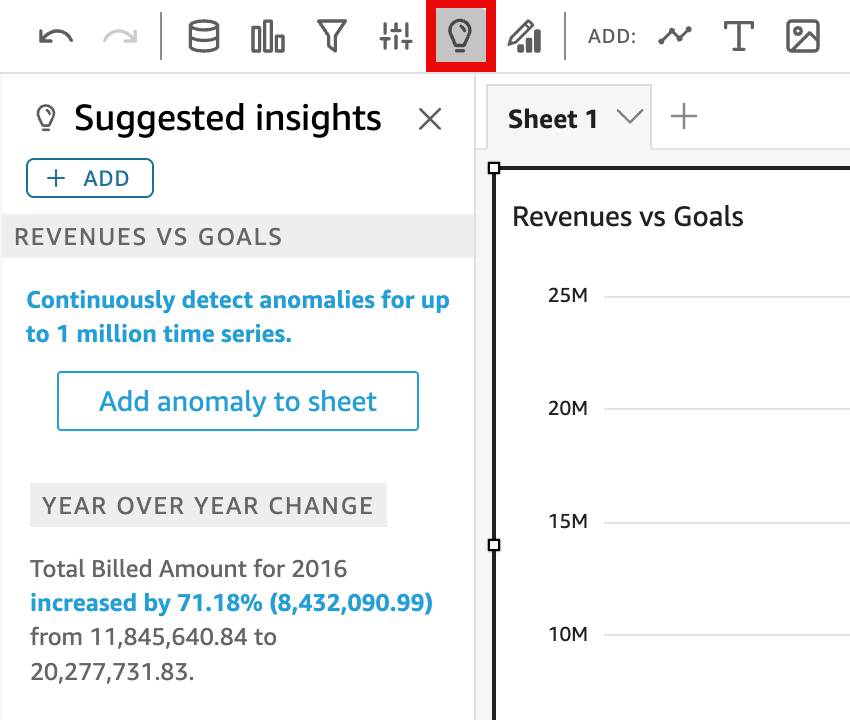850x720 pixels.
Task: Click the 20M axis label
Action: [x=568, y=408]
